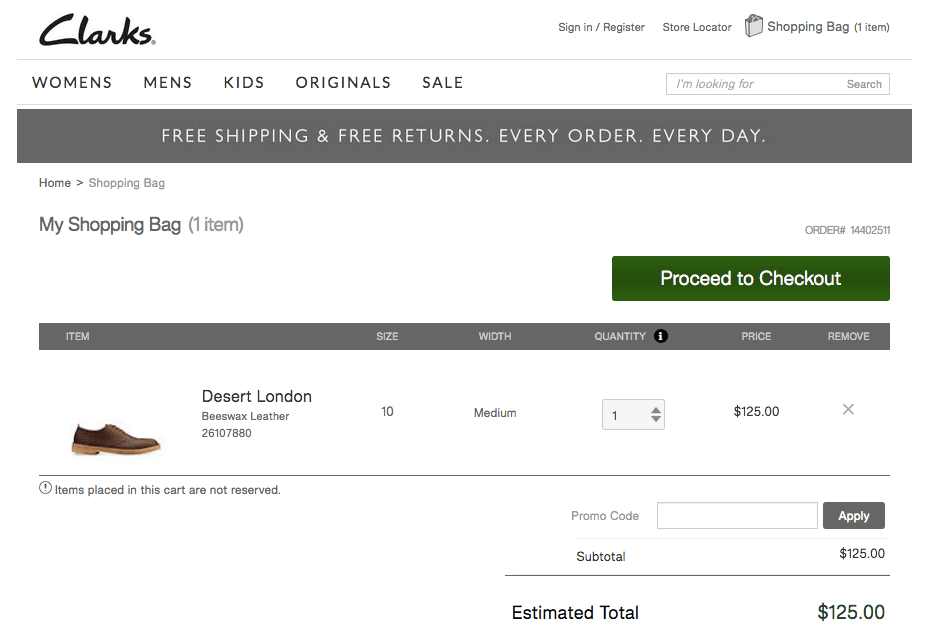Click the Search button

864,84
